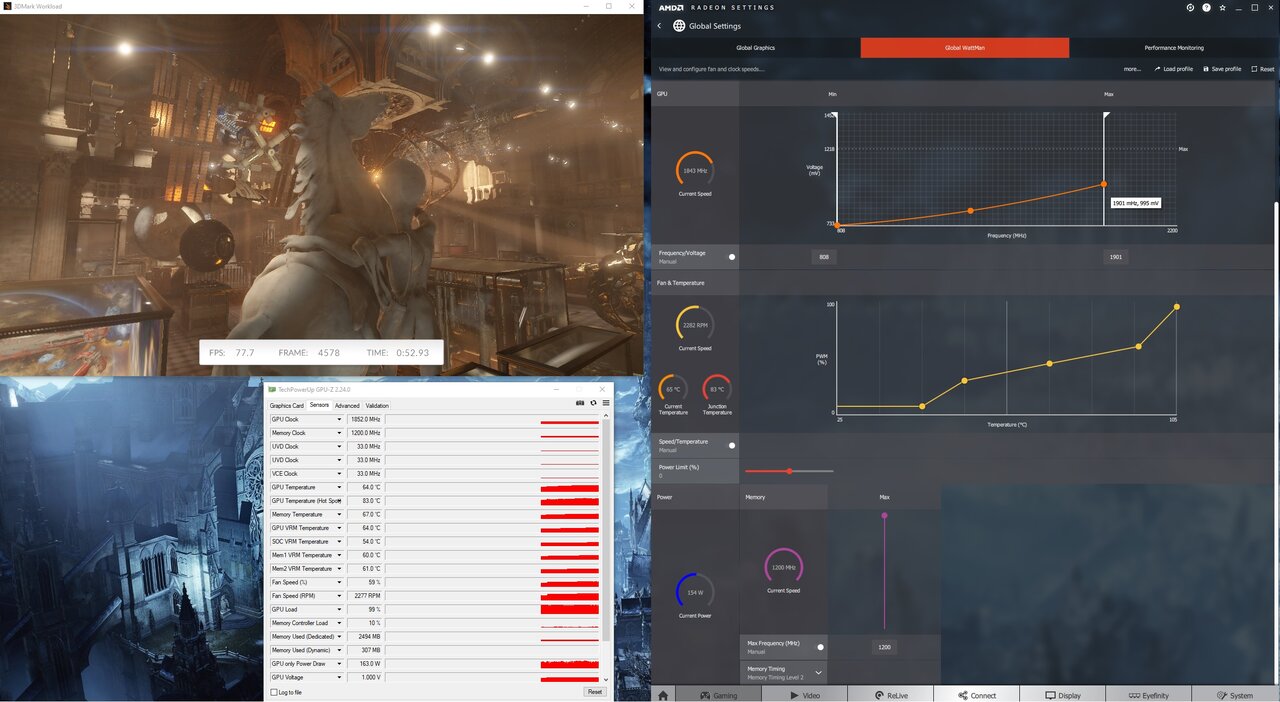1280x702 pixels.
Task: Open the Fan Speed (RPM) sensor dropdown
Action: click(x=339, y=596)
